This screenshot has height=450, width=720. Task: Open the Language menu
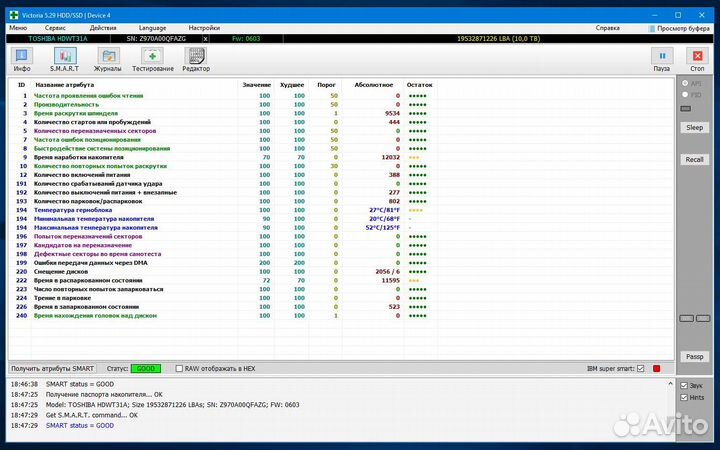153,28
